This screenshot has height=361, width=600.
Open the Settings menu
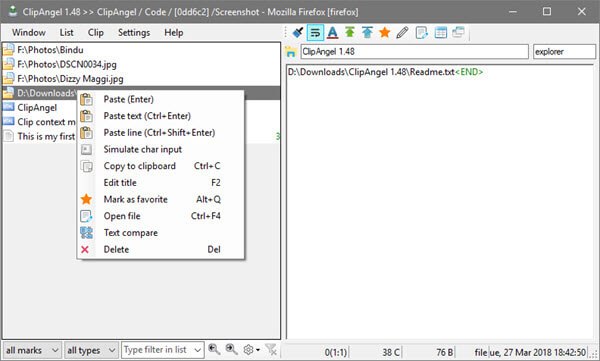[x=134, y=33]
